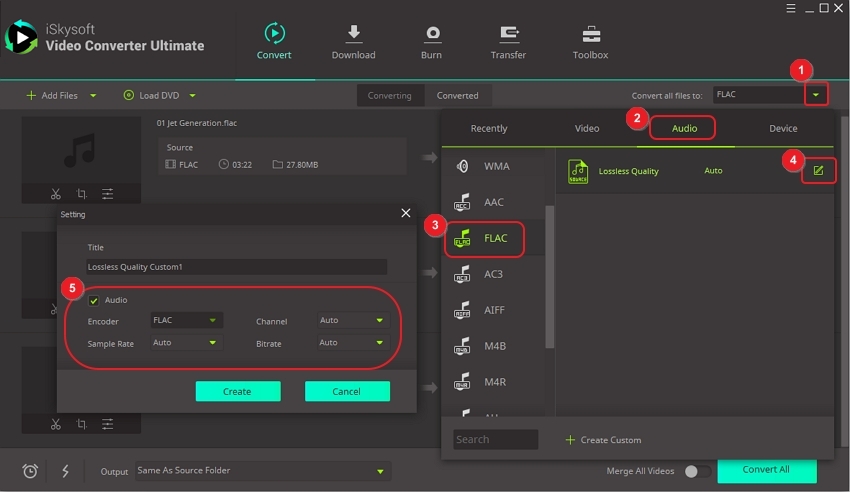The width and height of the screenshot is (850, 492).
Task: Switch to the Converted tab
Action: tap(457, 96)
